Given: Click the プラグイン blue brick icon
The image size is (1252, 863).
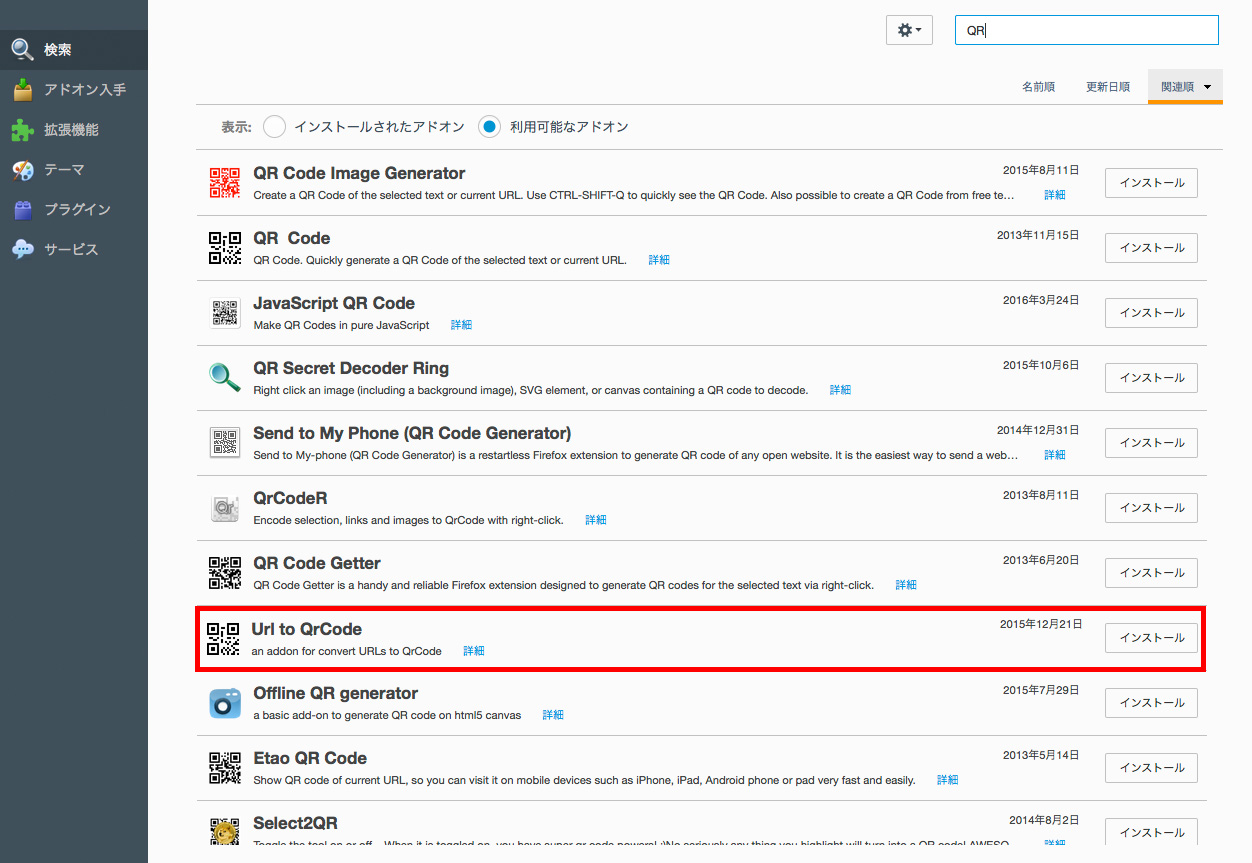Looking at the screenshot, I should point(23,210).
